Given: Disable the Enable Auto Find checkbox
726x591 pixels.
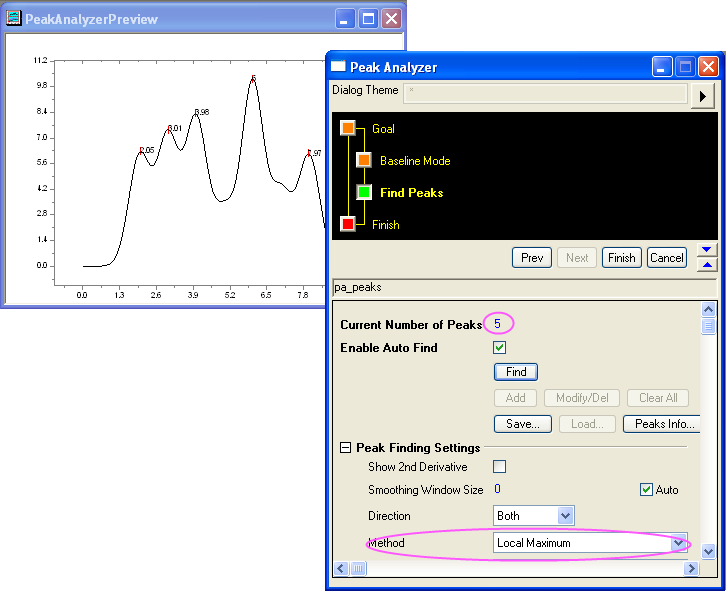Looking at the screenshot, I should click(500, 348).
